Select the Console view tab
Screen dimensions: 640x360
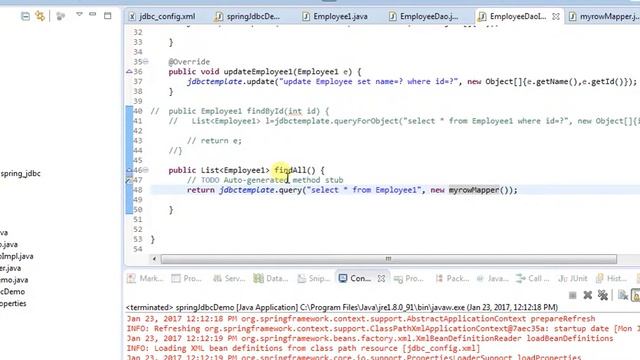tap(355, 278)
